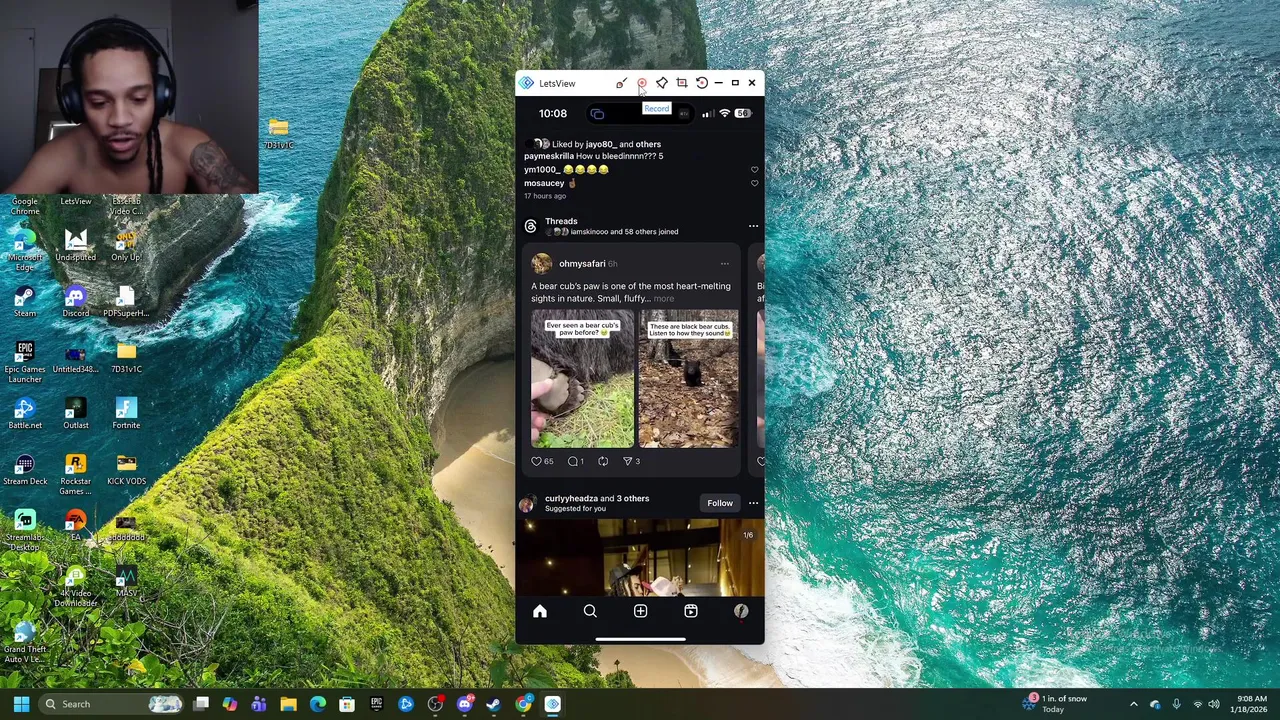Image resolution: width=1280 pixels, height=720 pixels.
Task: Open Rockstar Games desktop shortcut
Action: pyautogui.click(x=75, y=474)
